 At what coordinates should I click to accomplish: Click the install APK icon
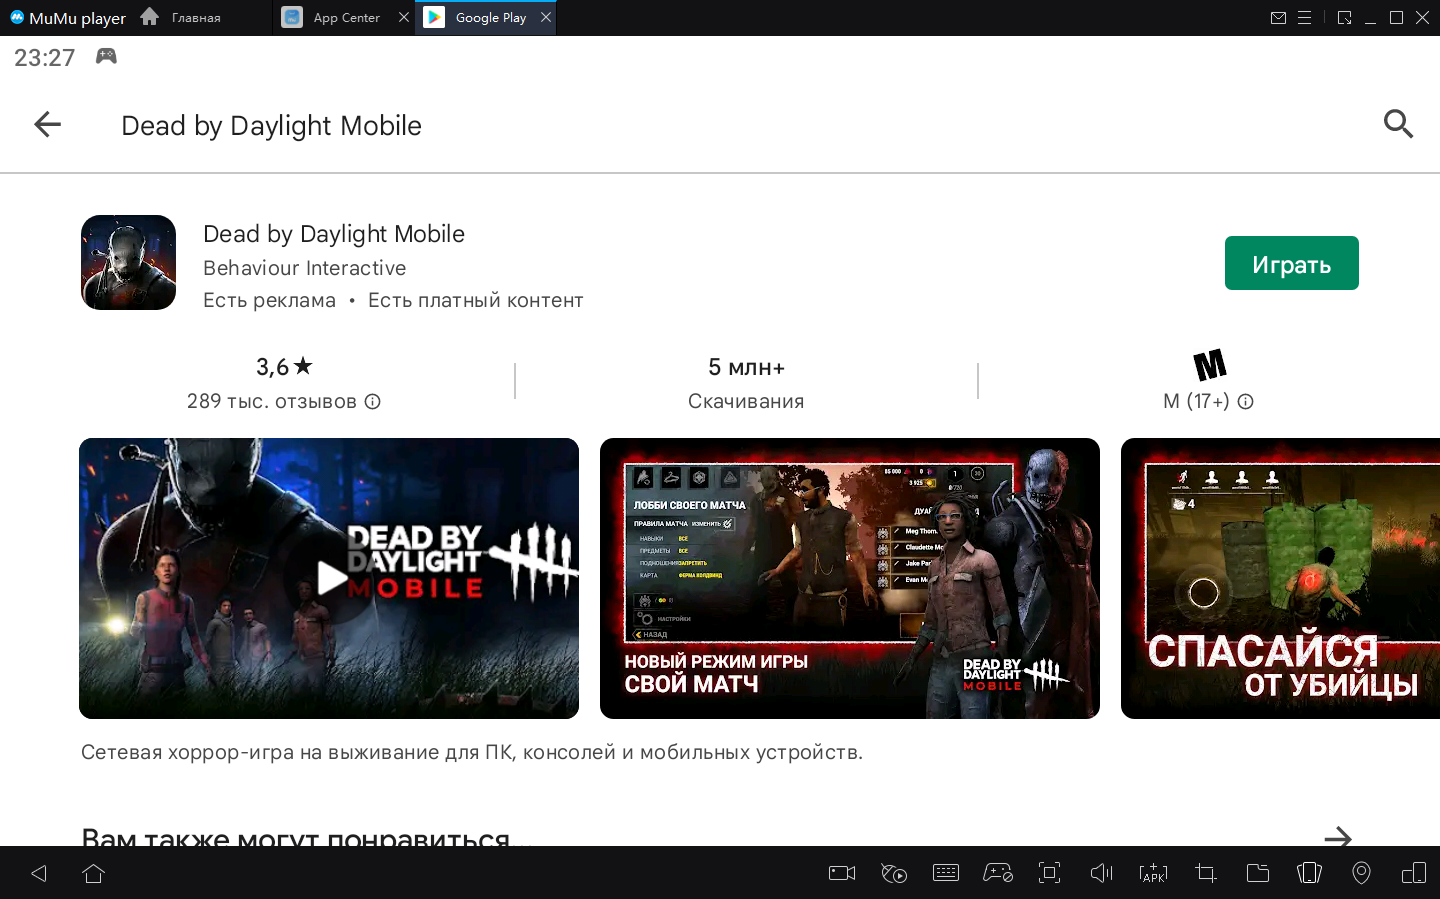1153,873
